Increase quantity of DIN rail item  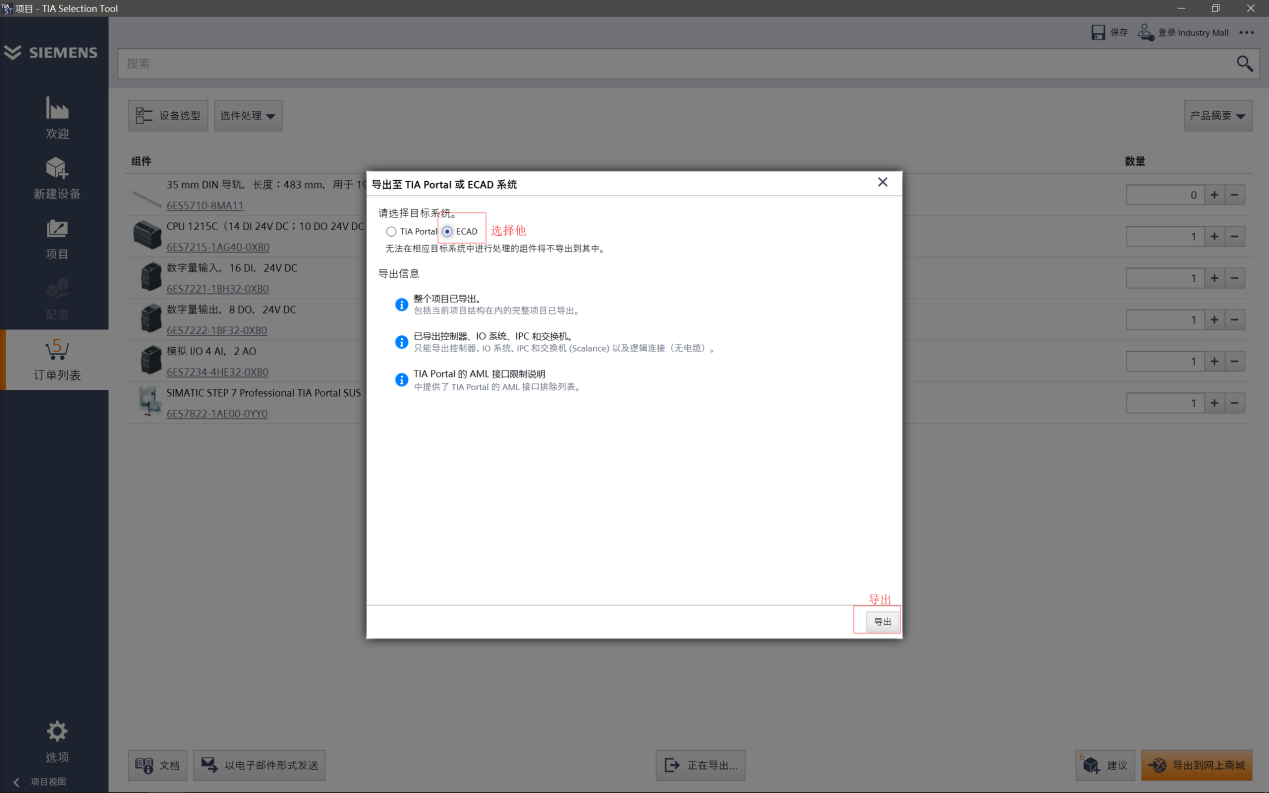click(x=1214, y=195)
